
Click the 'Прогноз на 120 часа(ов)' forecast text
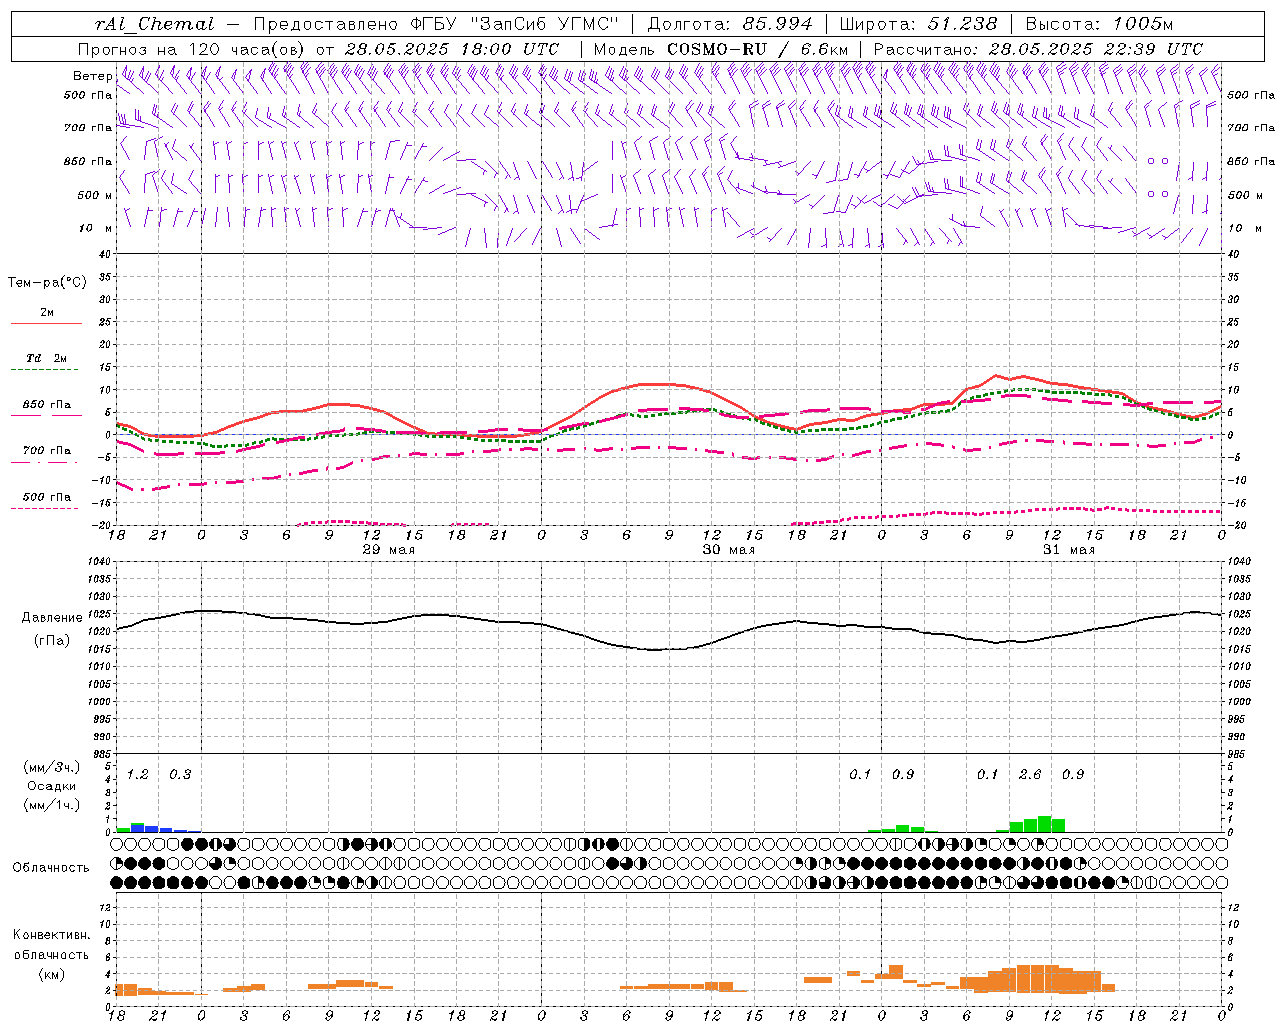click(x=191, y=49)
